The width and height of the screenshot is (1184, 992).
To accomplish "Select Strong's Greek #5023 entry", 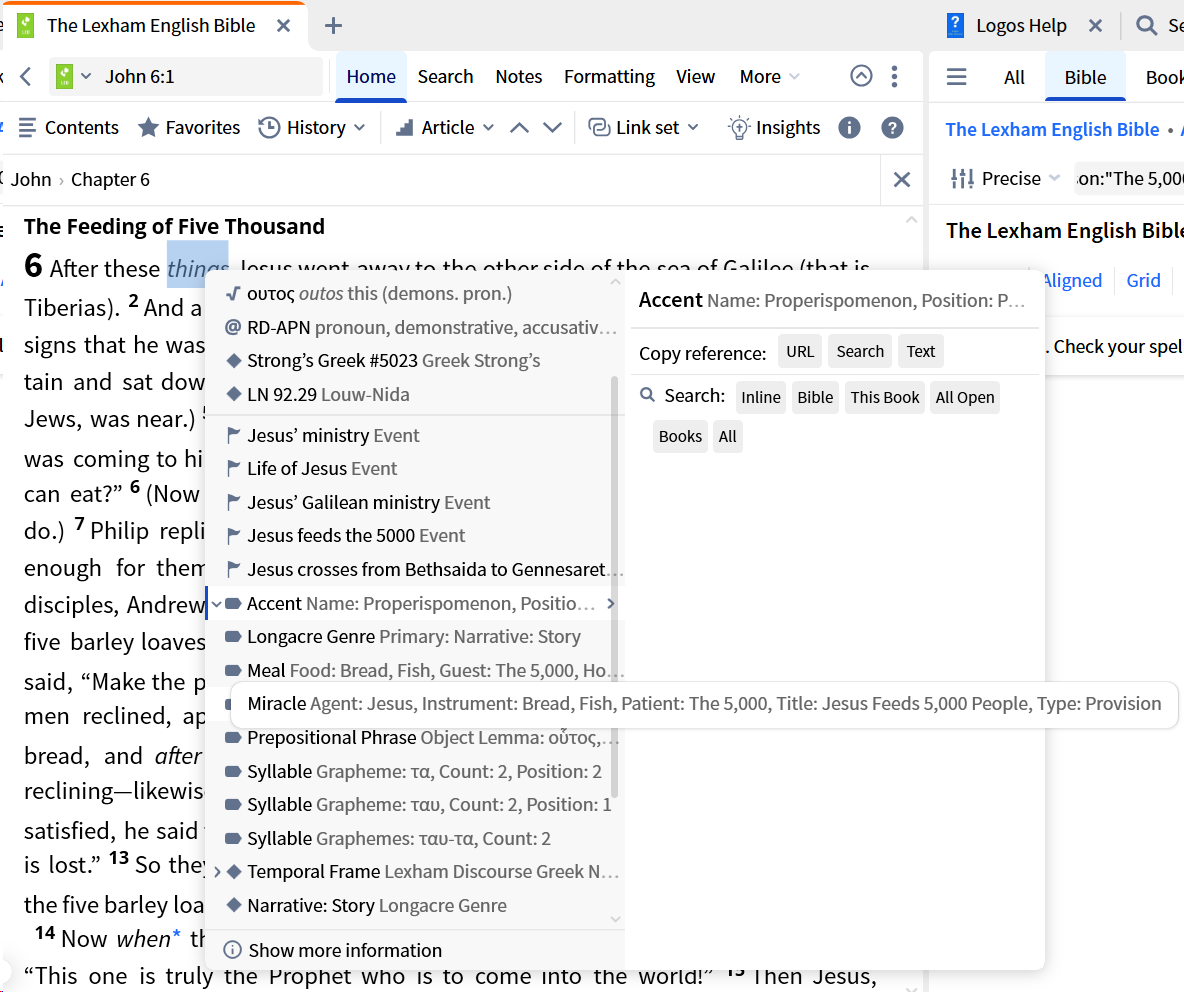I will 415,361.
